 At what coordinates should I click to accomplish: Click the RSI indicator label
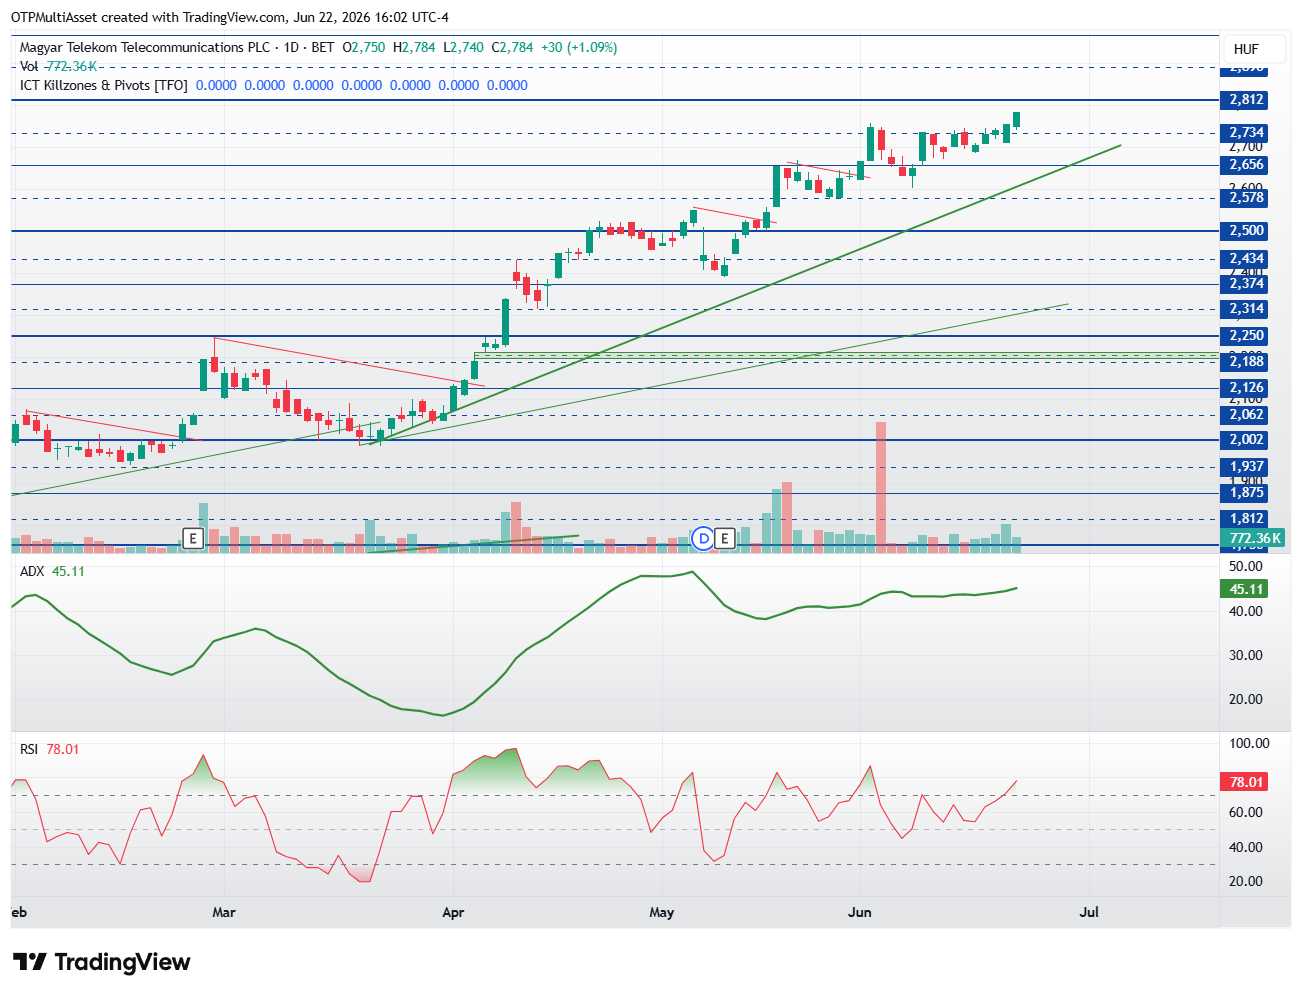pos(29,749)
